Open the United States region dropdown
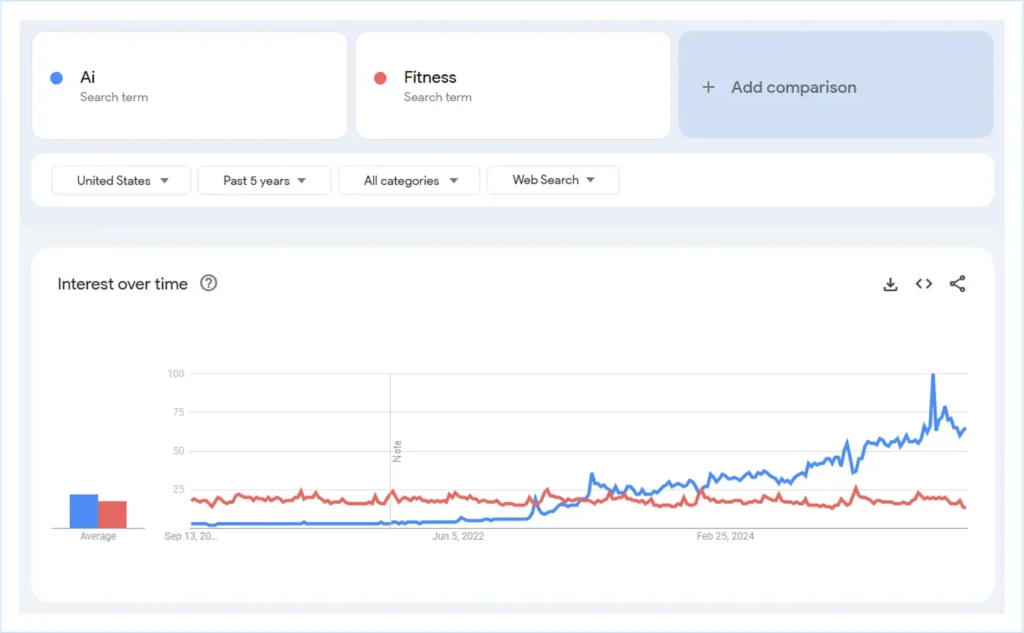Screen dimensions: 1024x633 pos(120,180)
